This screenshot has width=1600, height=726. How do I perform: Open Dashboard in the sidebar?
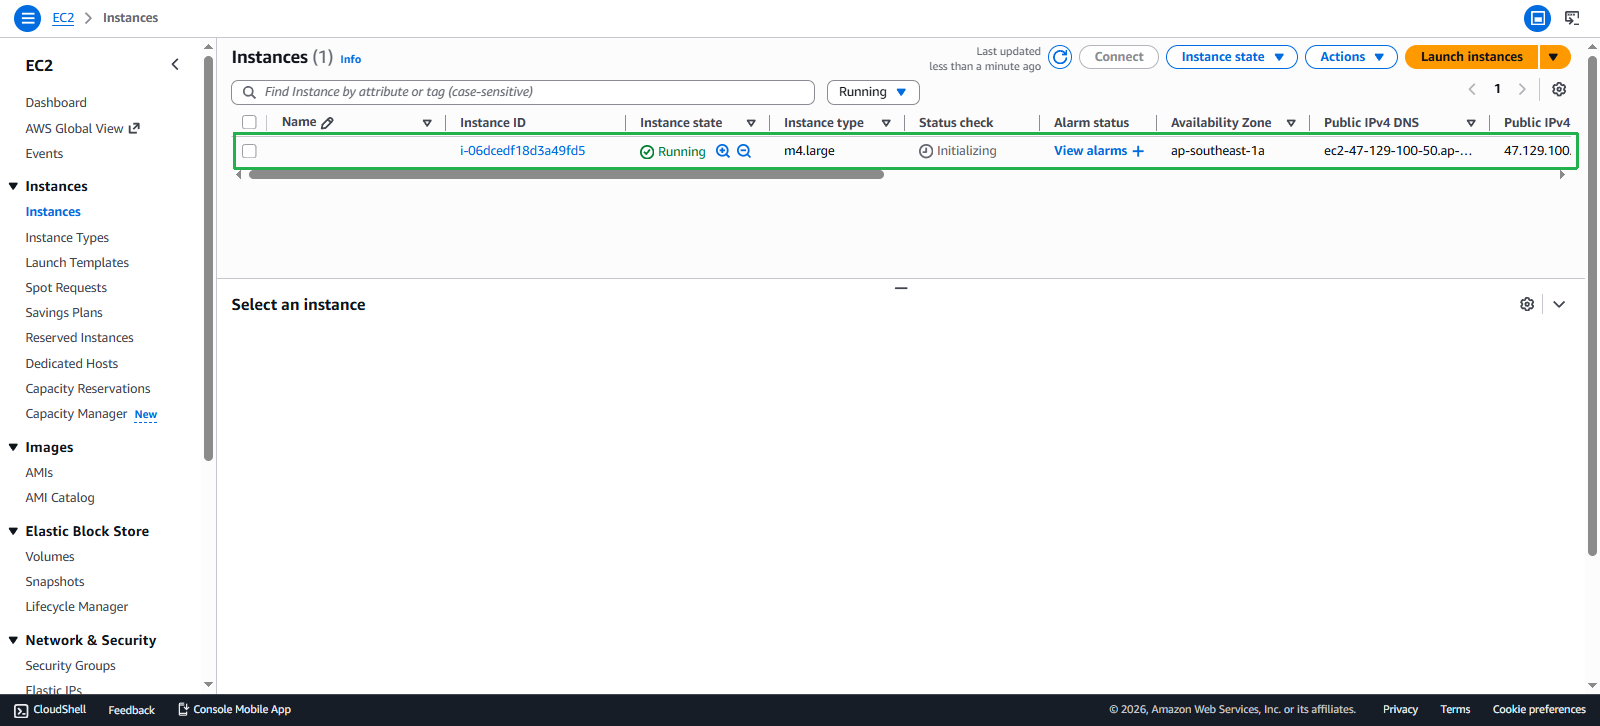tap(56, 103)
